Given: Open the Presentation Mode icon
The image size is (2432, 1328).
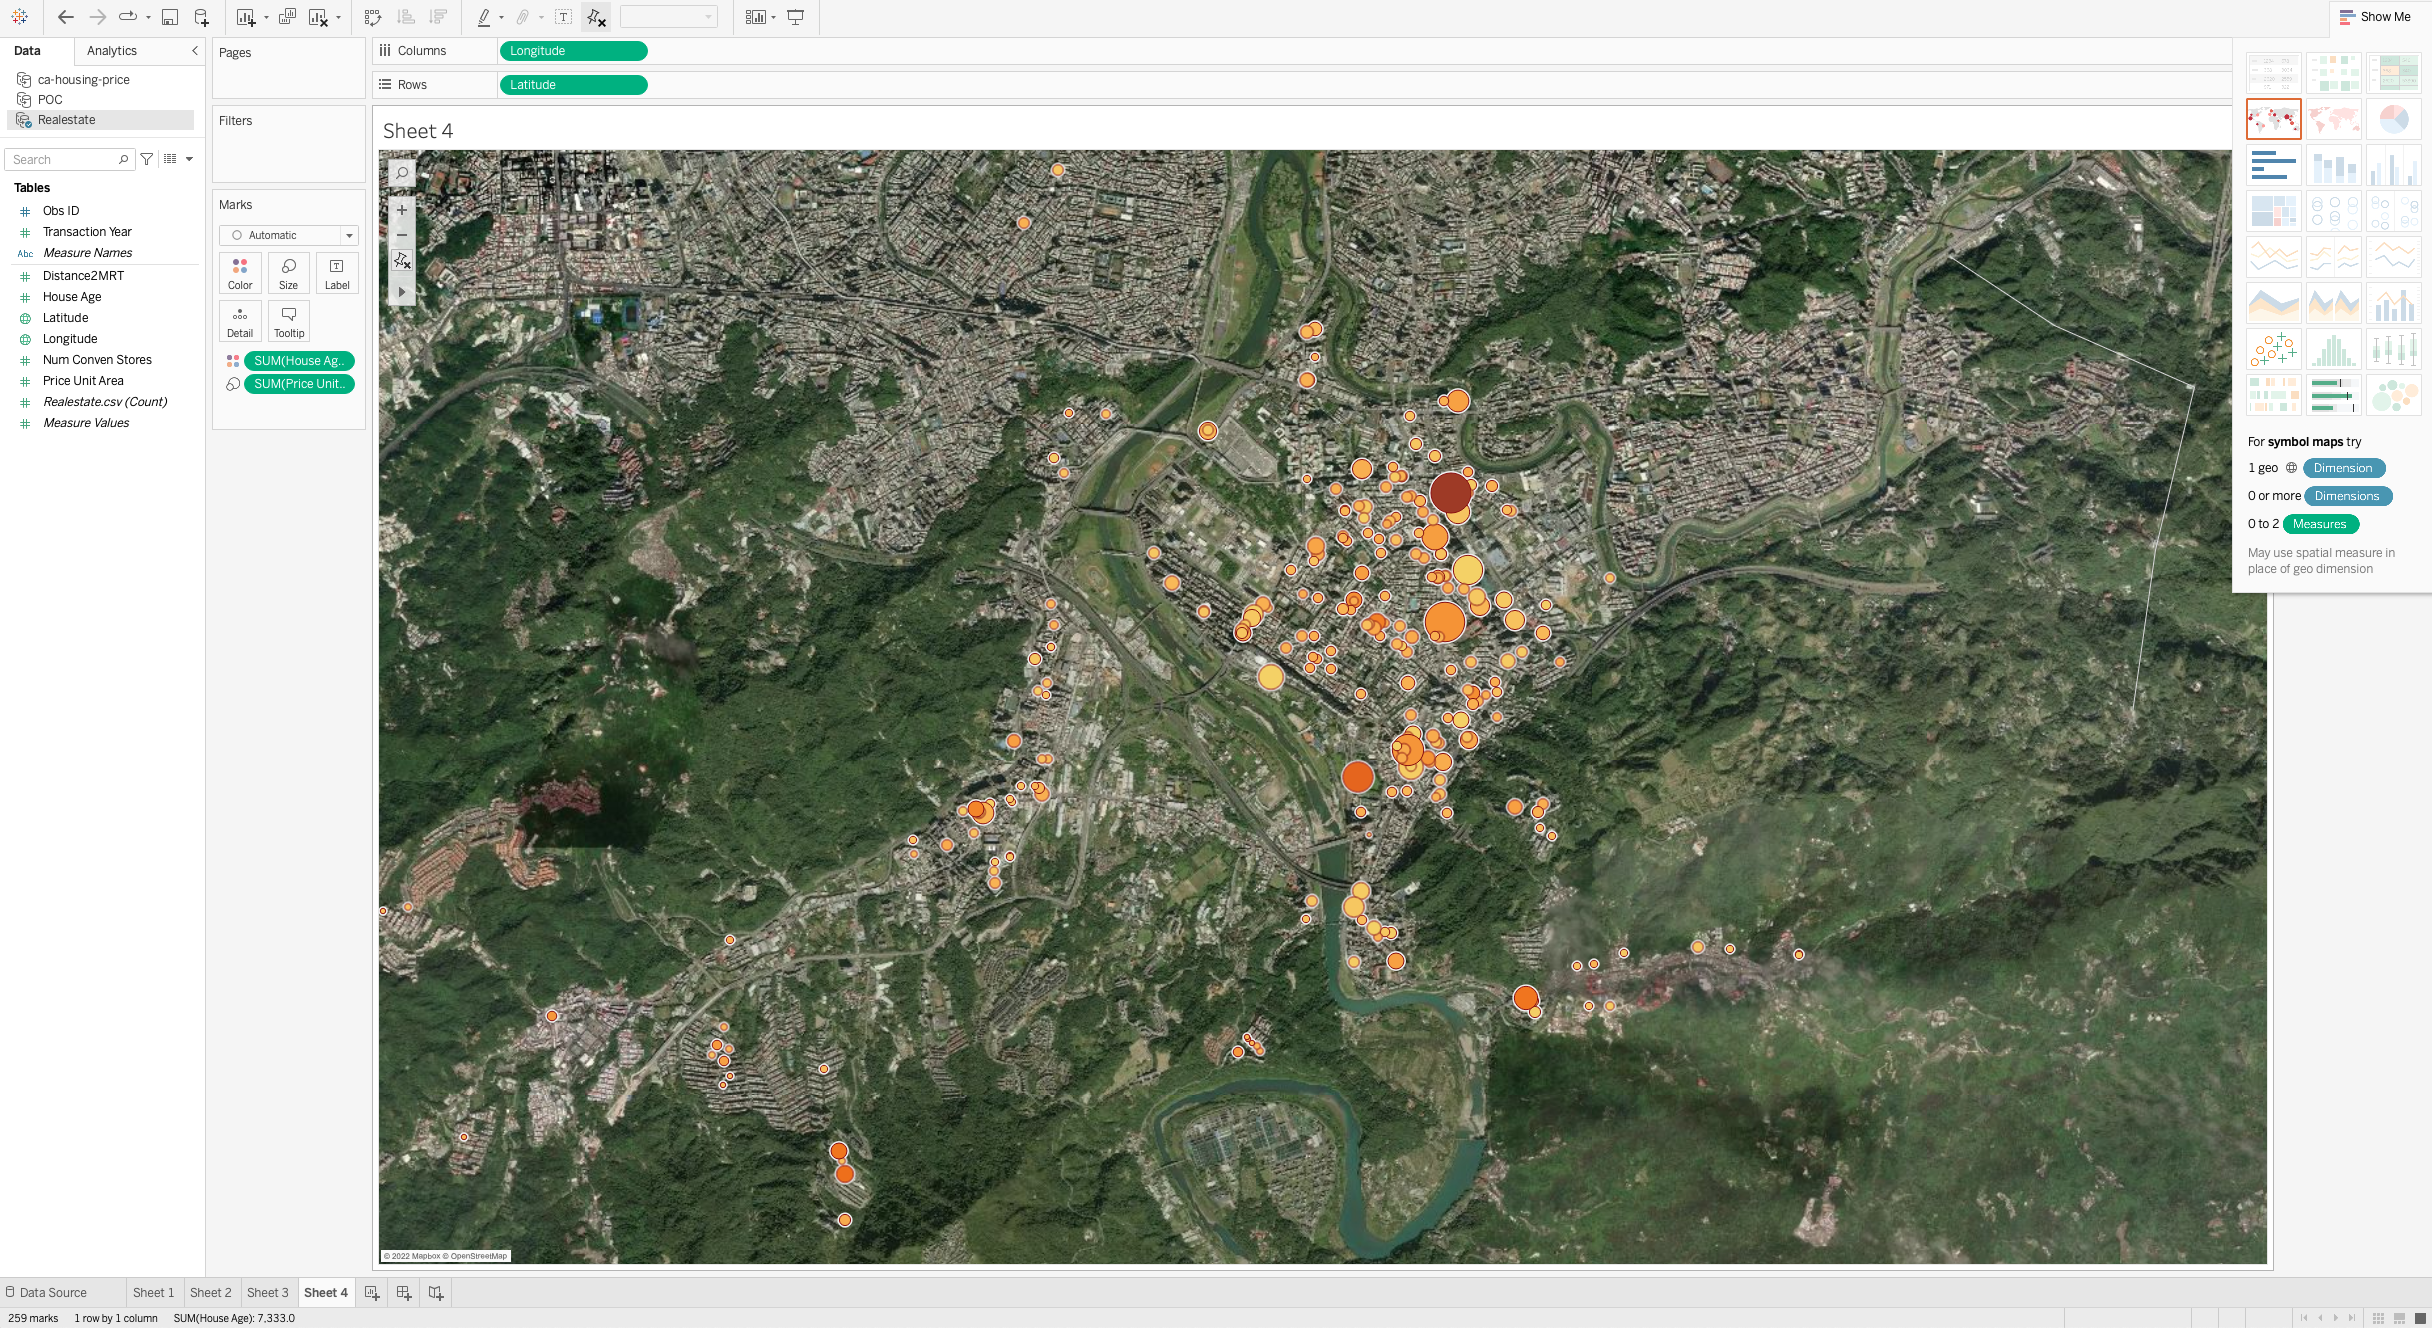Looking at the screenshot, I should (796, 17).
